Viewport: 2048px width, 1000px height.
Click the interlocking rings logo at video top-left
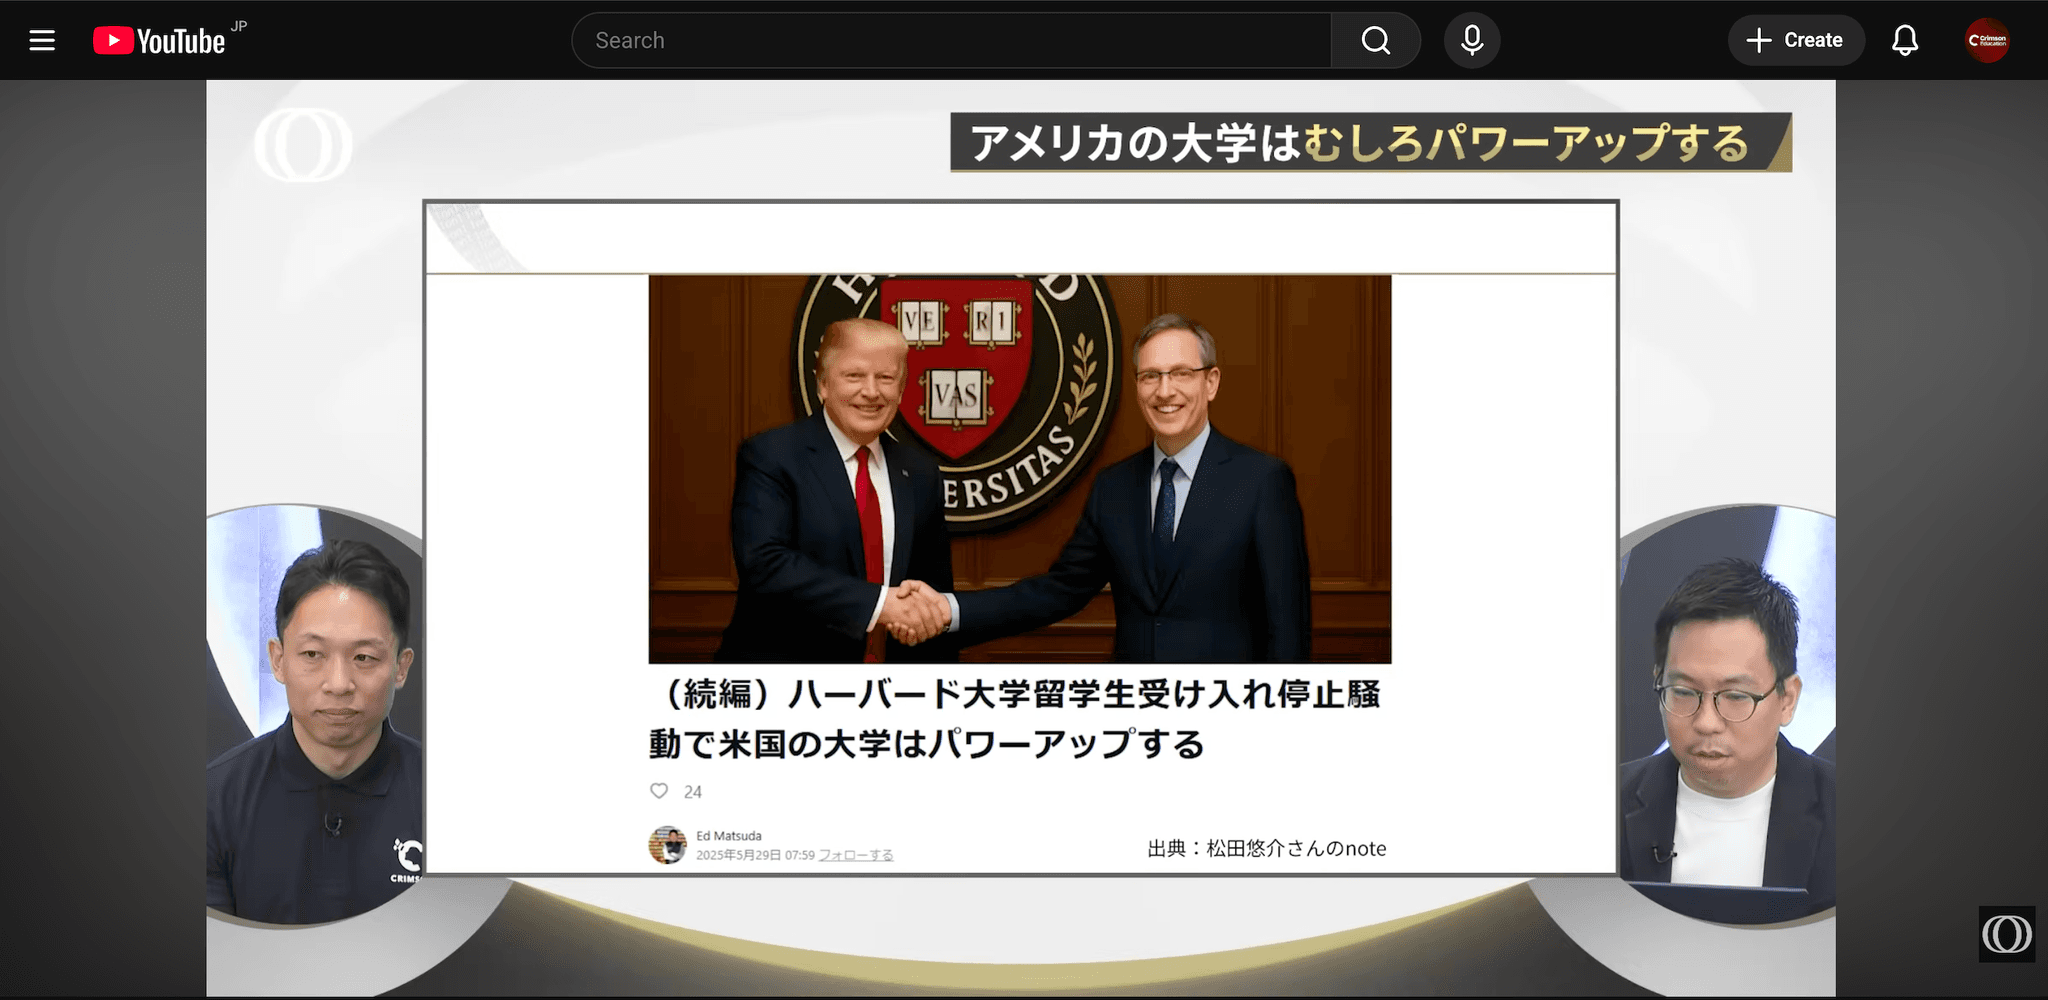coord(303,146)
